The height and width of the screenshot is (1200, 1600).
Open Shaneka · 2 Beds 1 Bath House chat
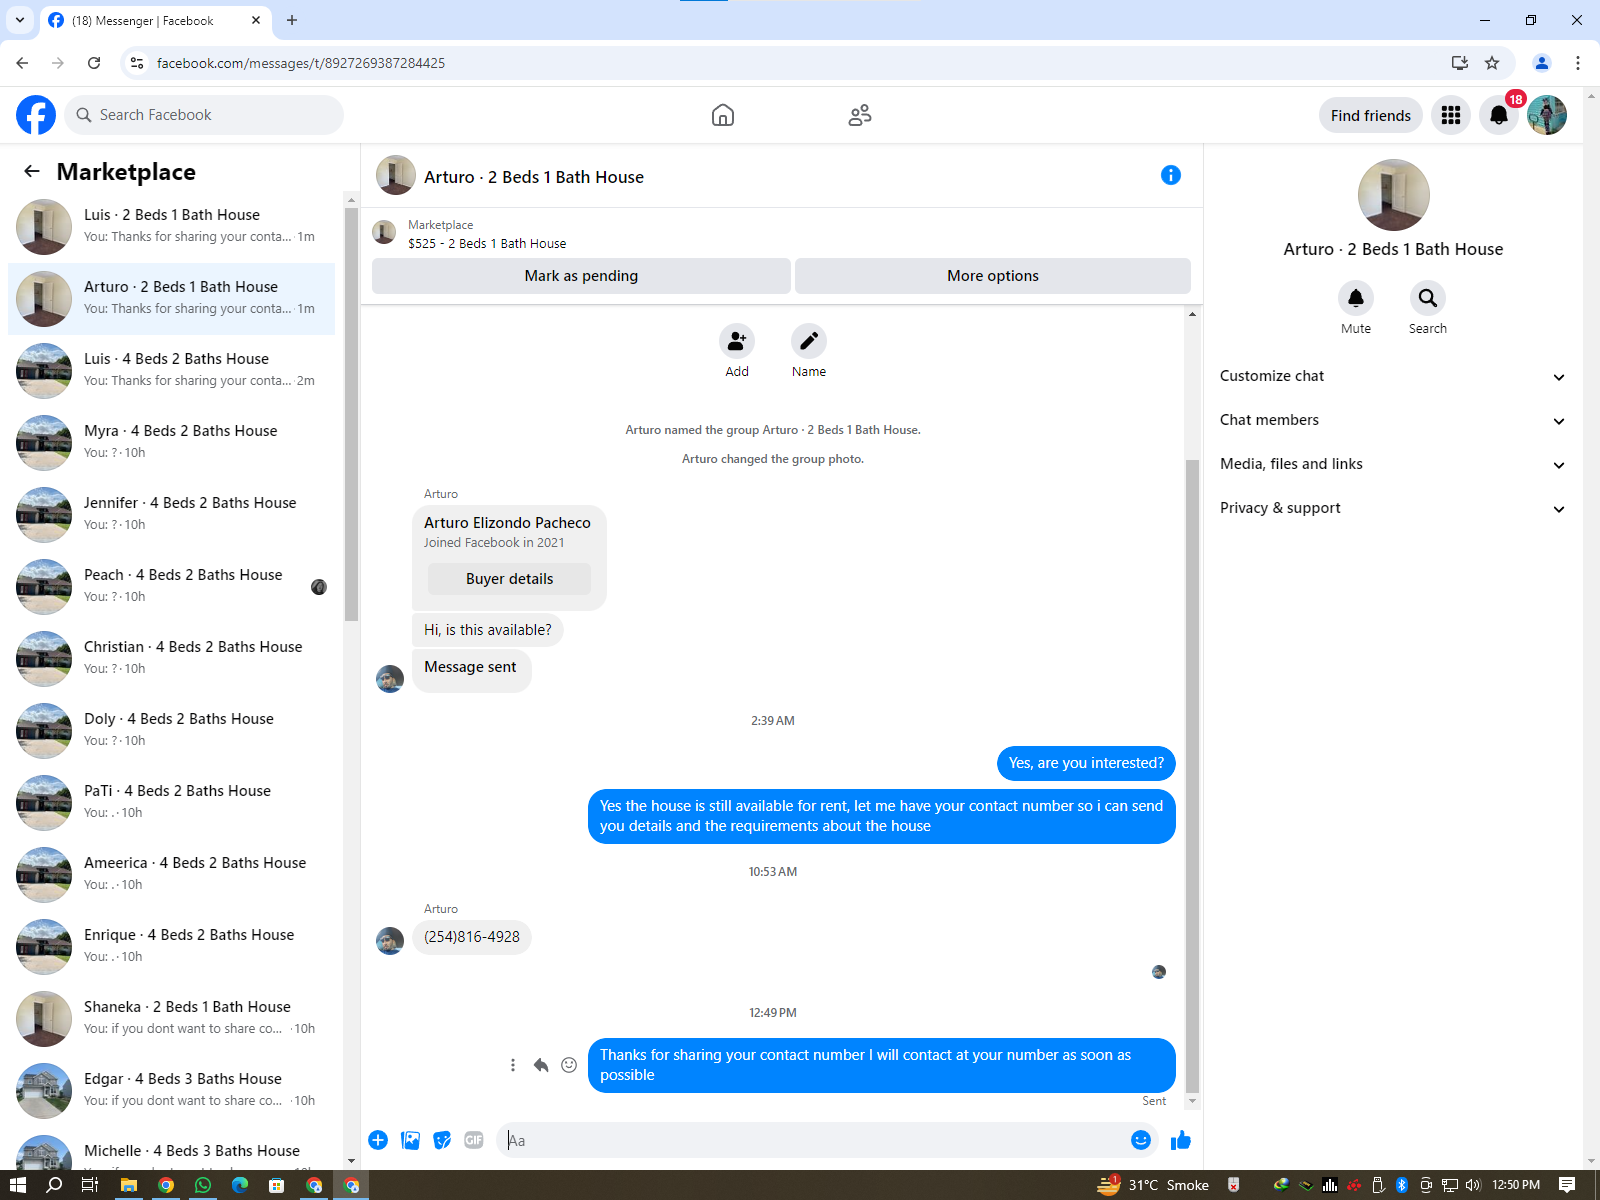[x=172, y=1019]
